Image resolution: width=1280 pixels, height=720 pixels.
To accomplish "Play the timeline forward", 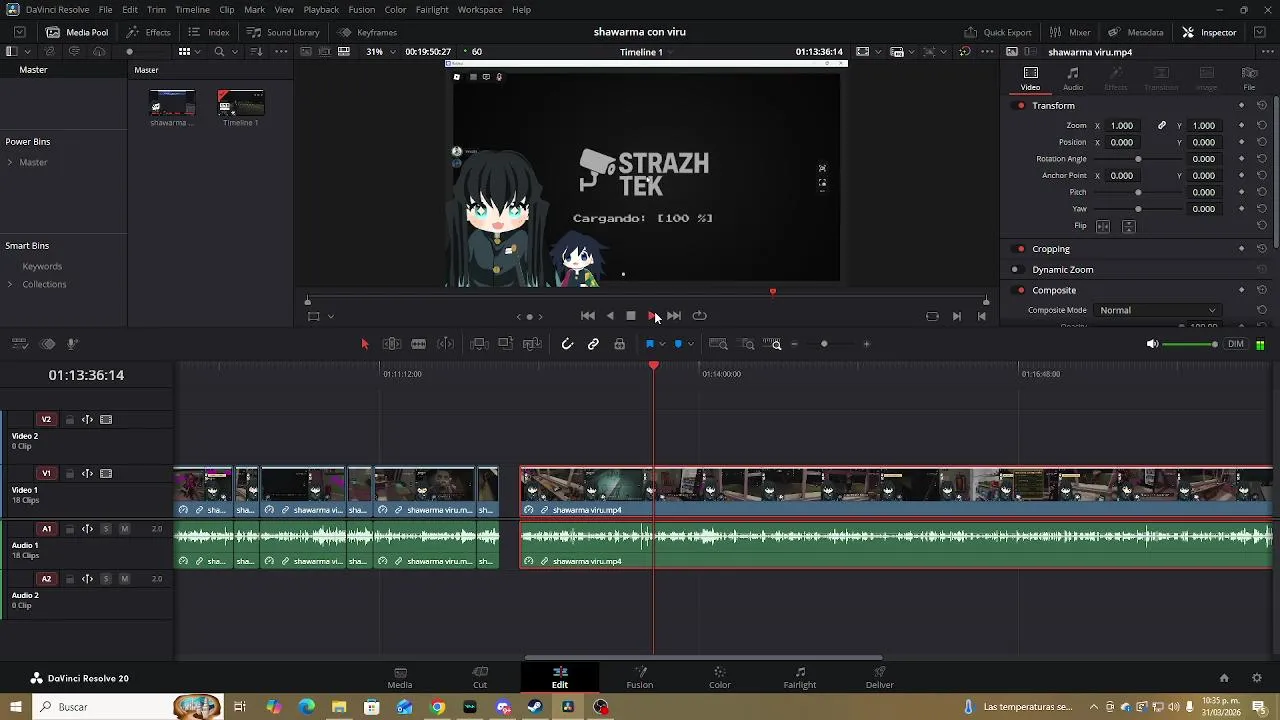I will point(652,316).
